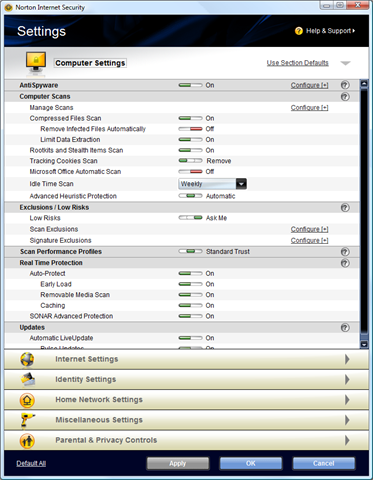Expand Home Network Settings arrow
The height and width of the screenshot is (480, 373).
(347, 400)
